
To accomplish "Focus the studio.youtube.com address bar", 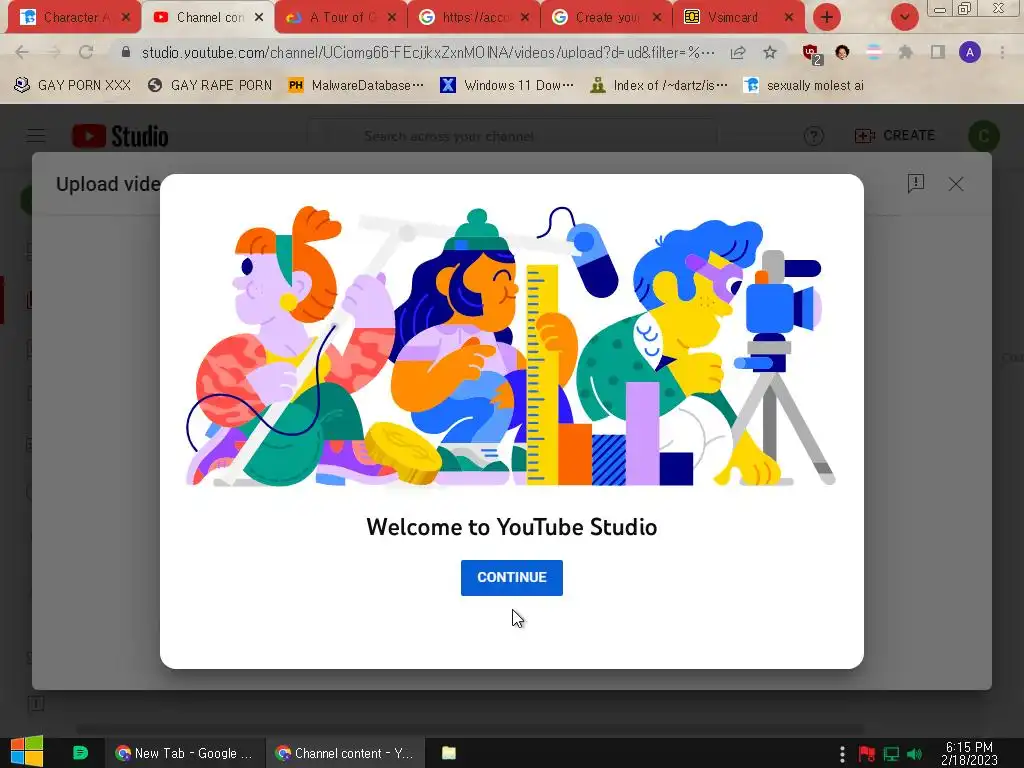I will tap(428, 52).
